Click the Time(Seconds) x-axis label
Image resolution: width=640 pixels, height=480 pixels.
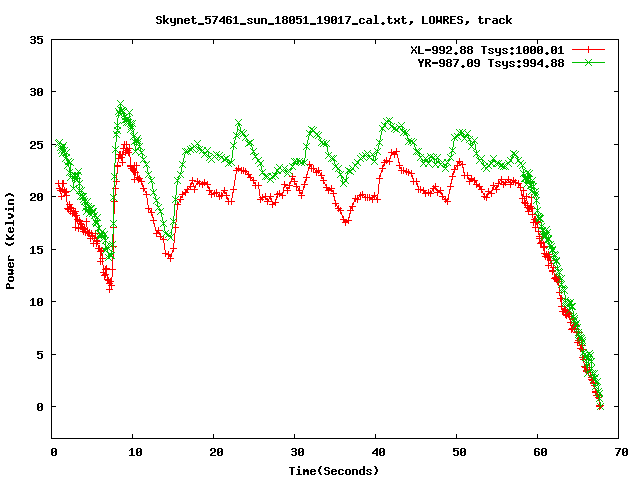[x=334, y=470]
